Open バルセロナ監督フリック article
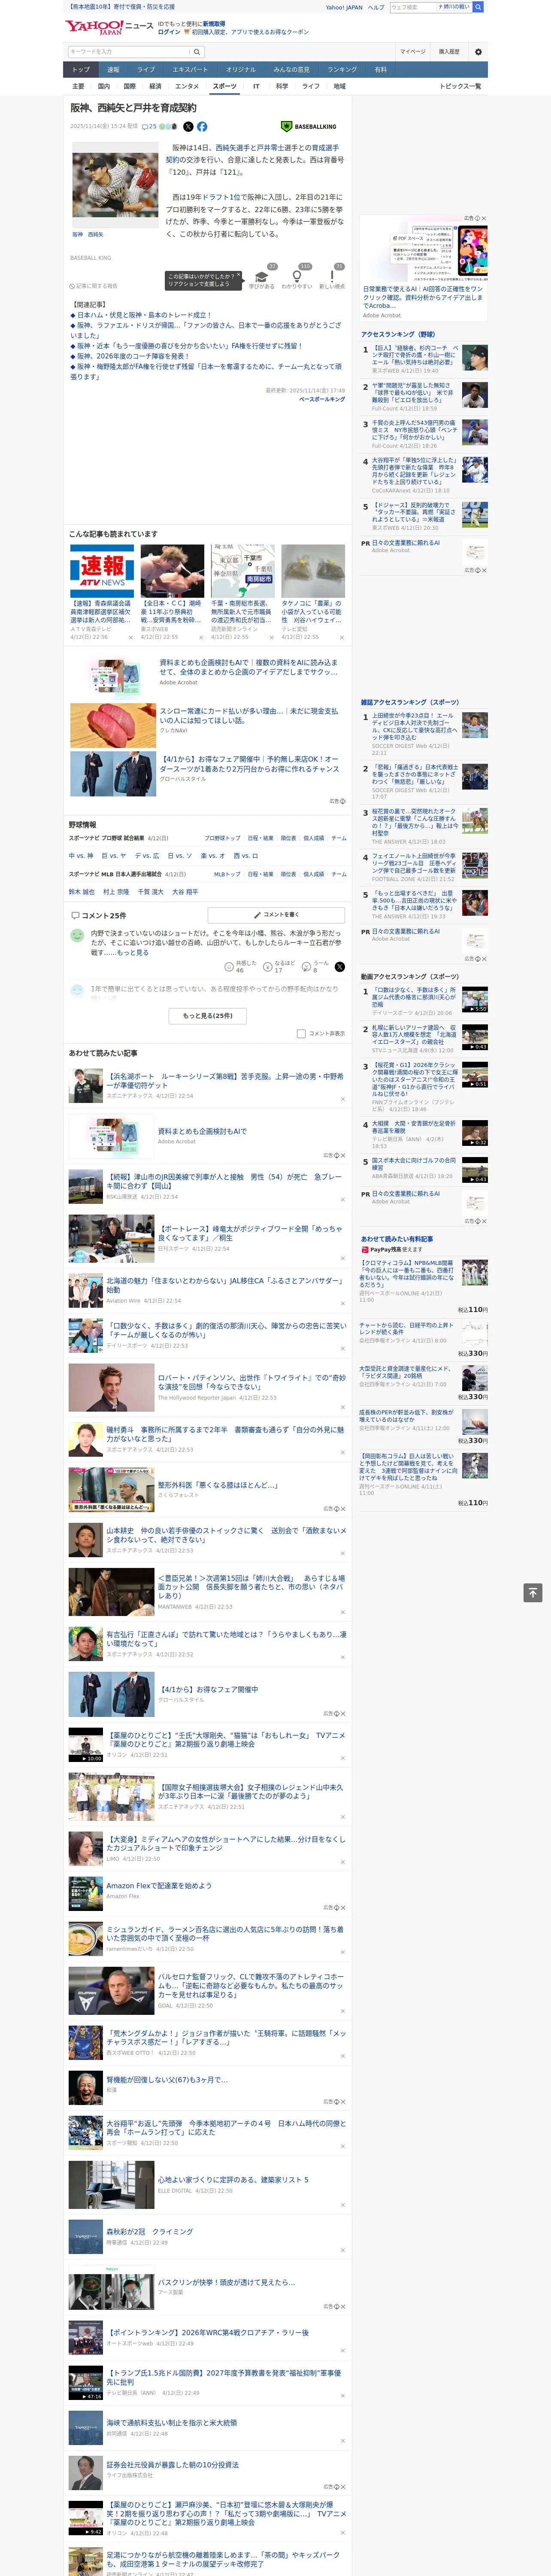This screenshot has width=551, height=2576. 251,1985
